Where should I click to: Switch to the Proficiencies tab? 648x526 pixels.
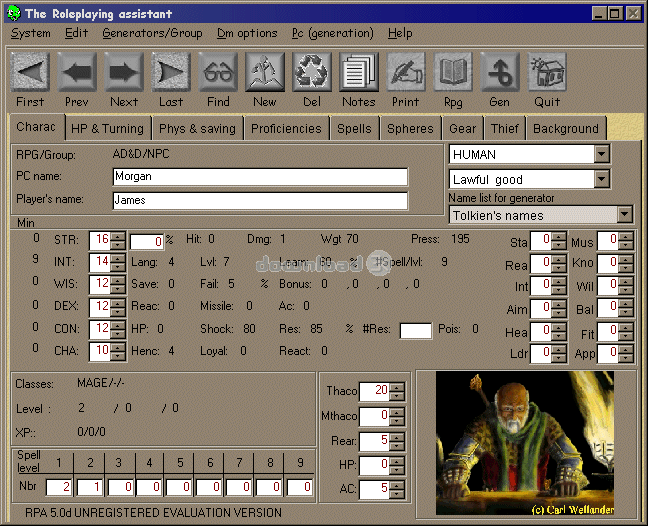[286, 129]
